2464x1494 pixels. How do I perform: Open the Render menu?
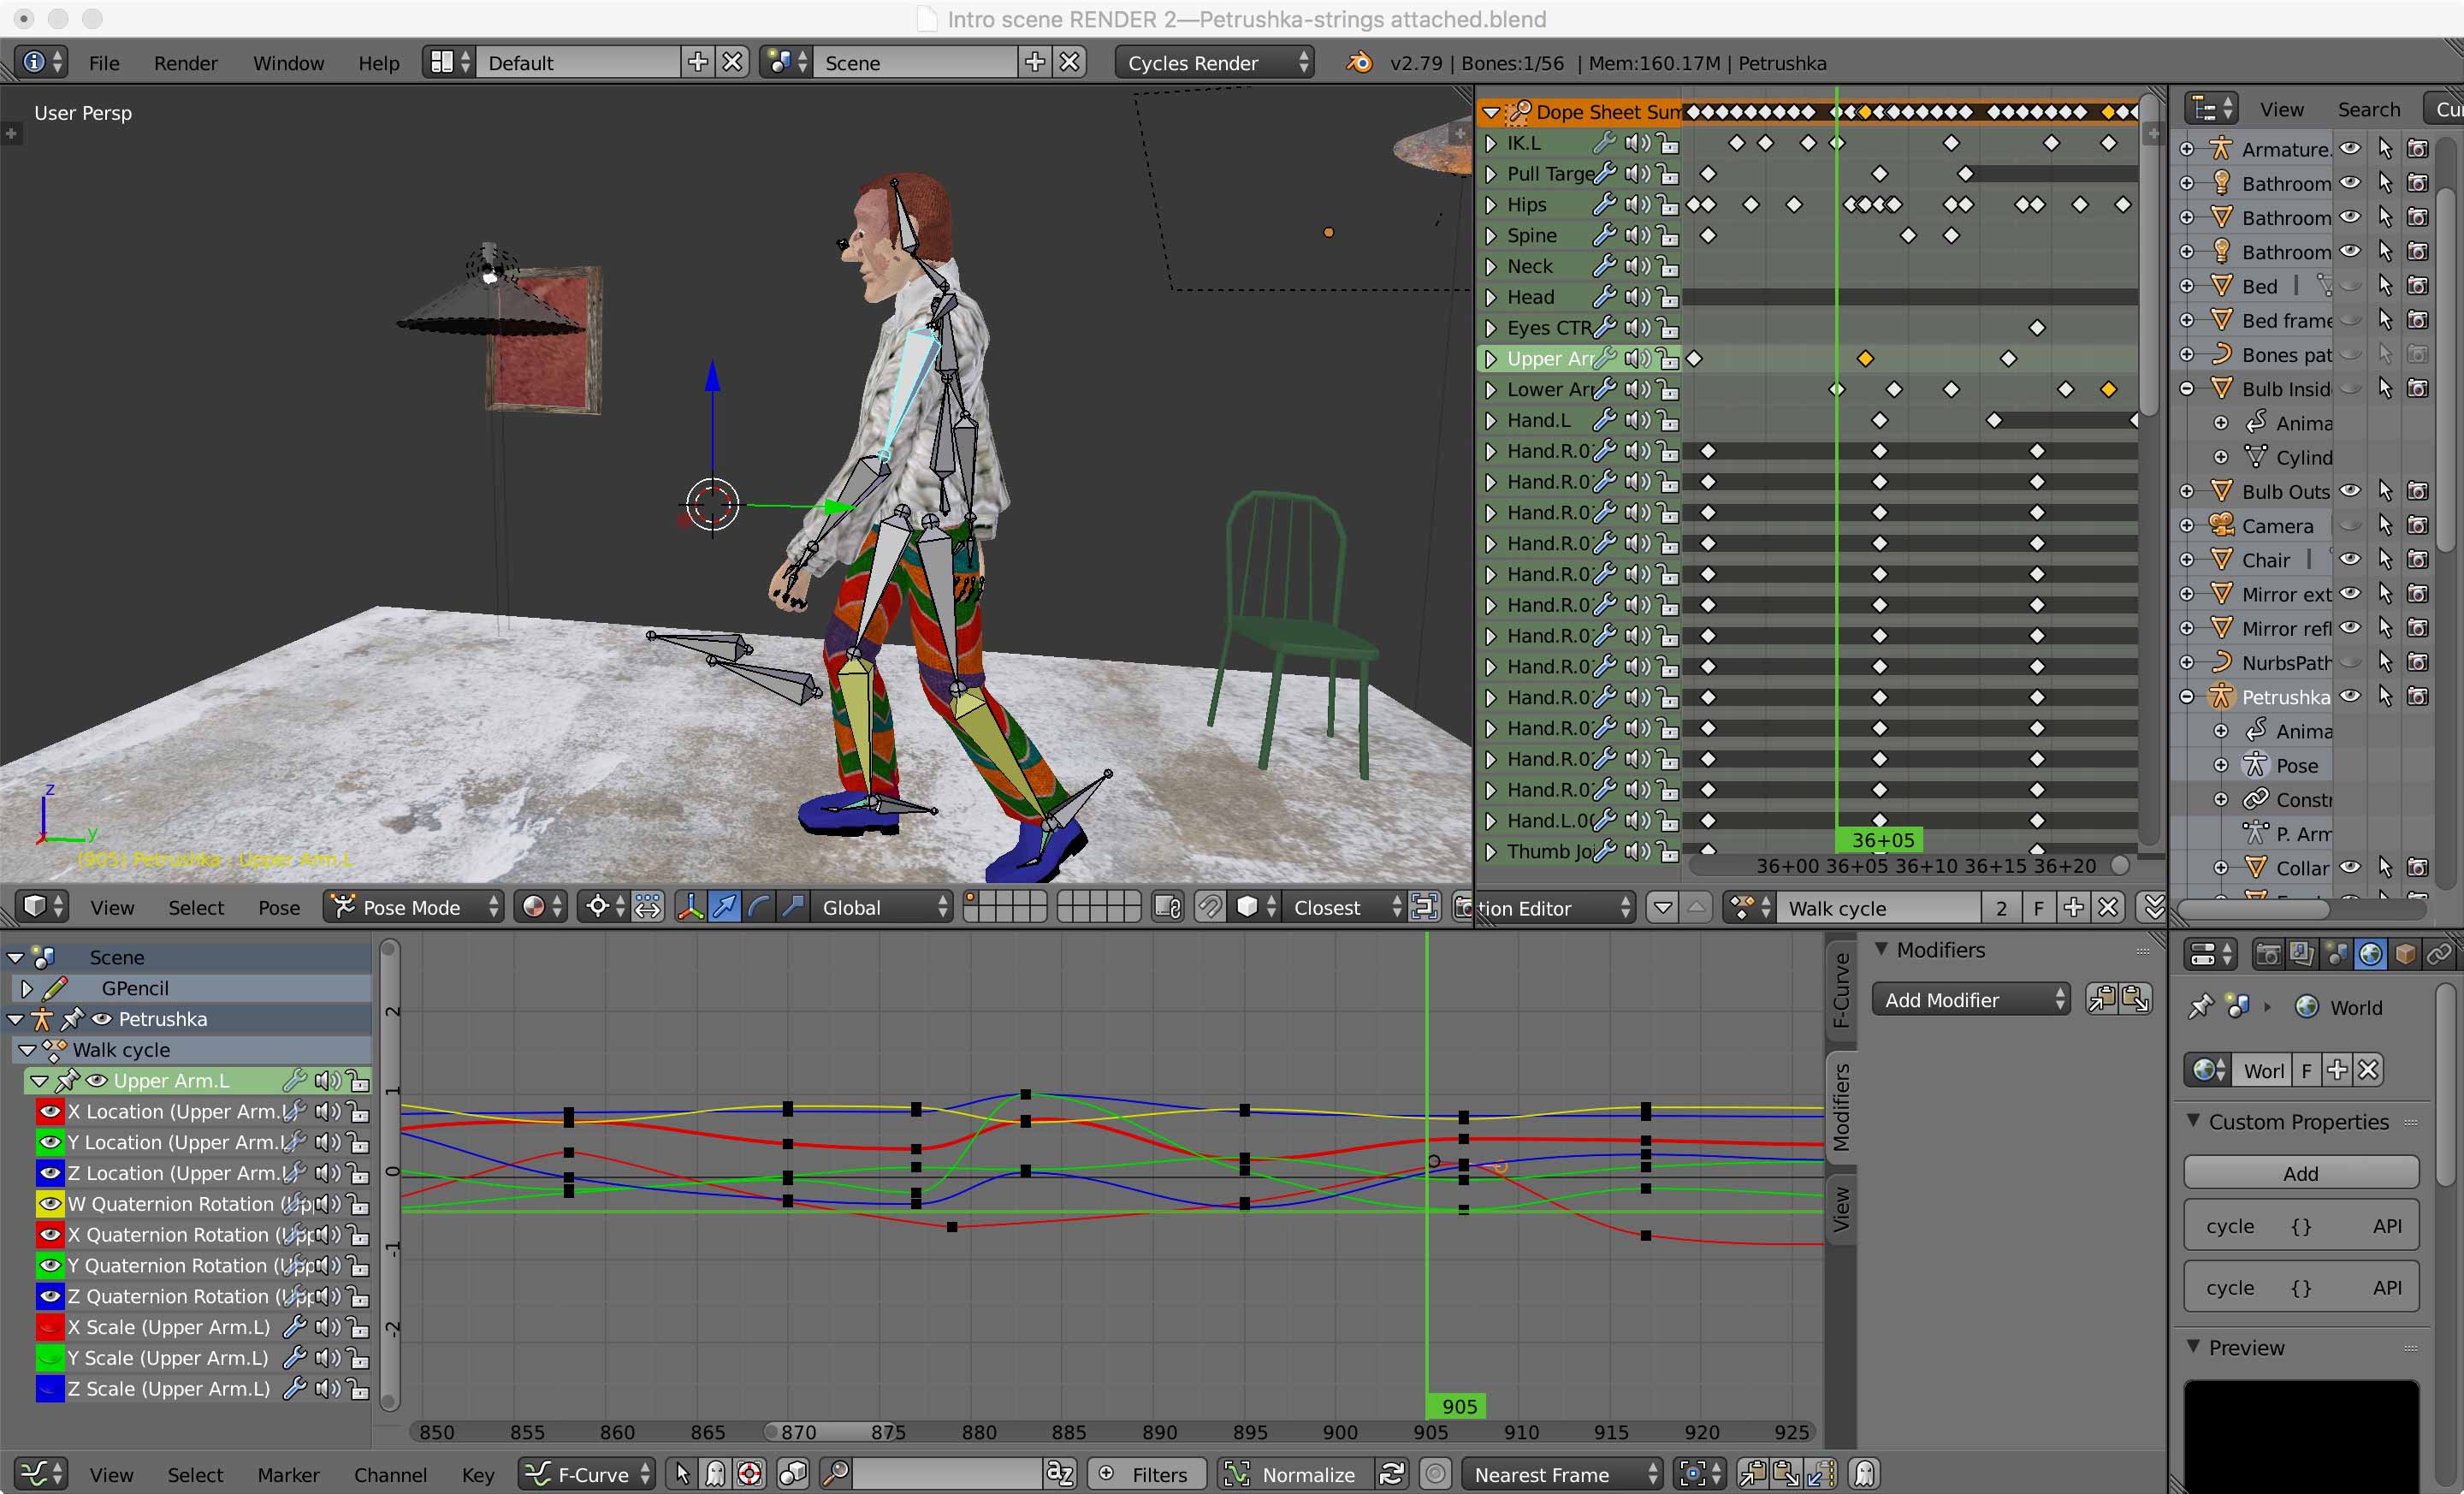[185, 63]
